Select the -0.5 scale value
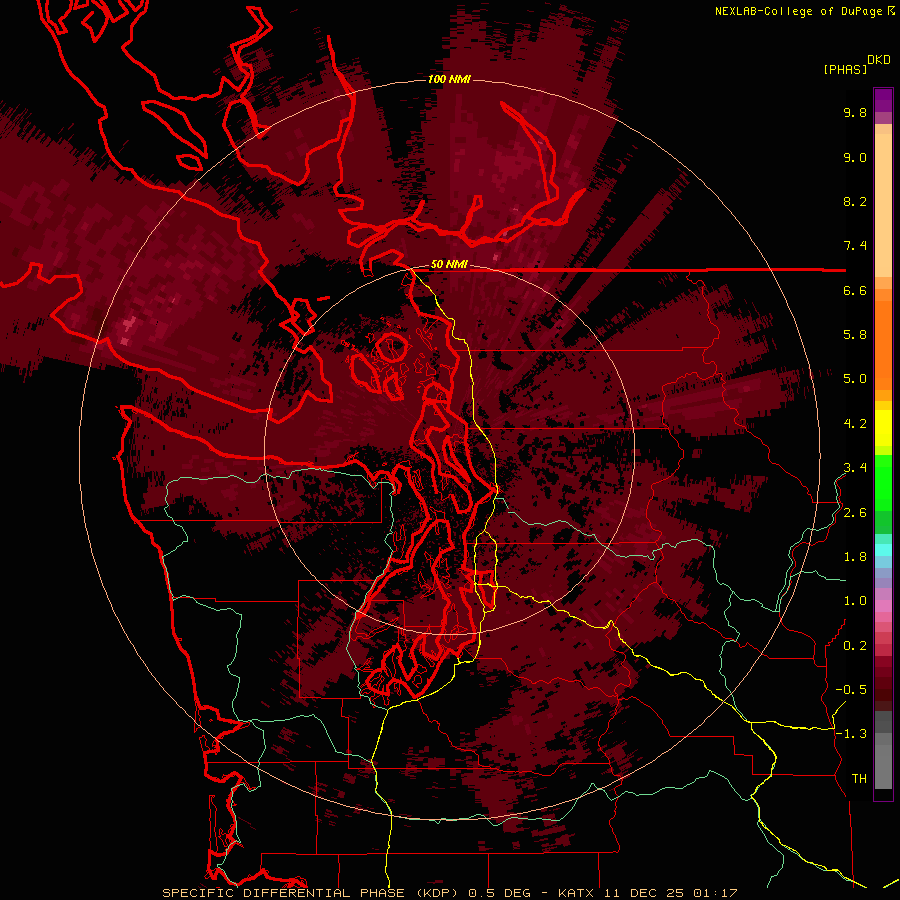 (851, 690)
